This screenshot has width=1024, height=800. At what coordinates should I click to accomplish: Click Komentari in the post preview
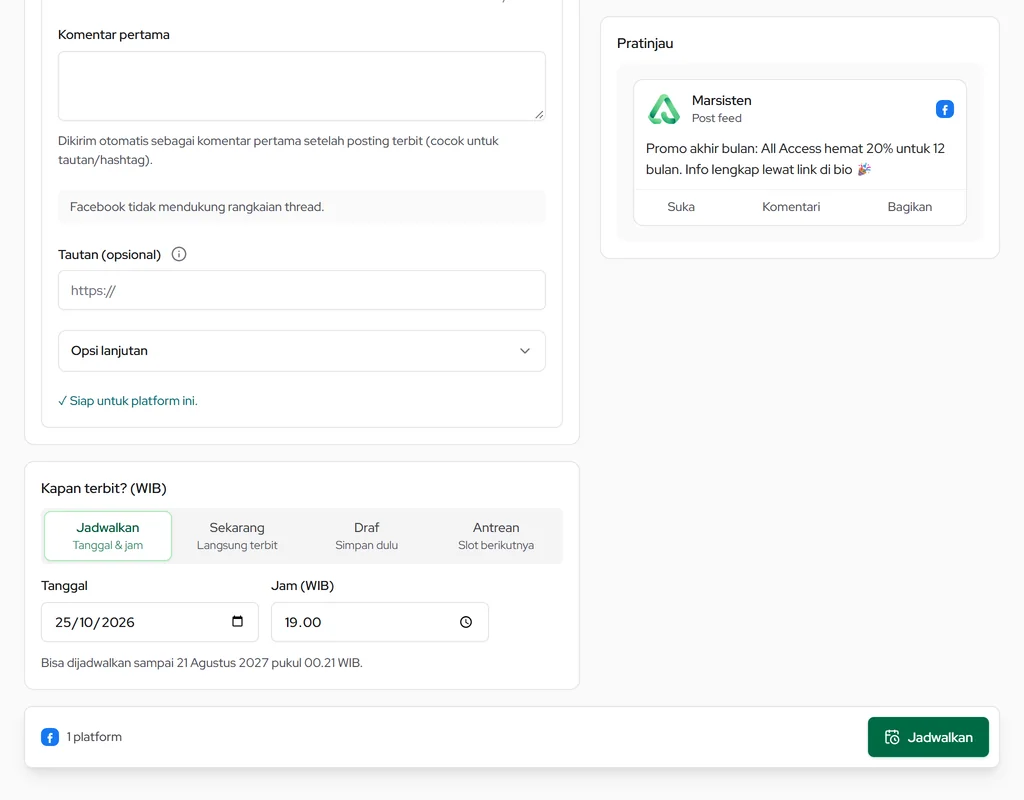[791, 207]
